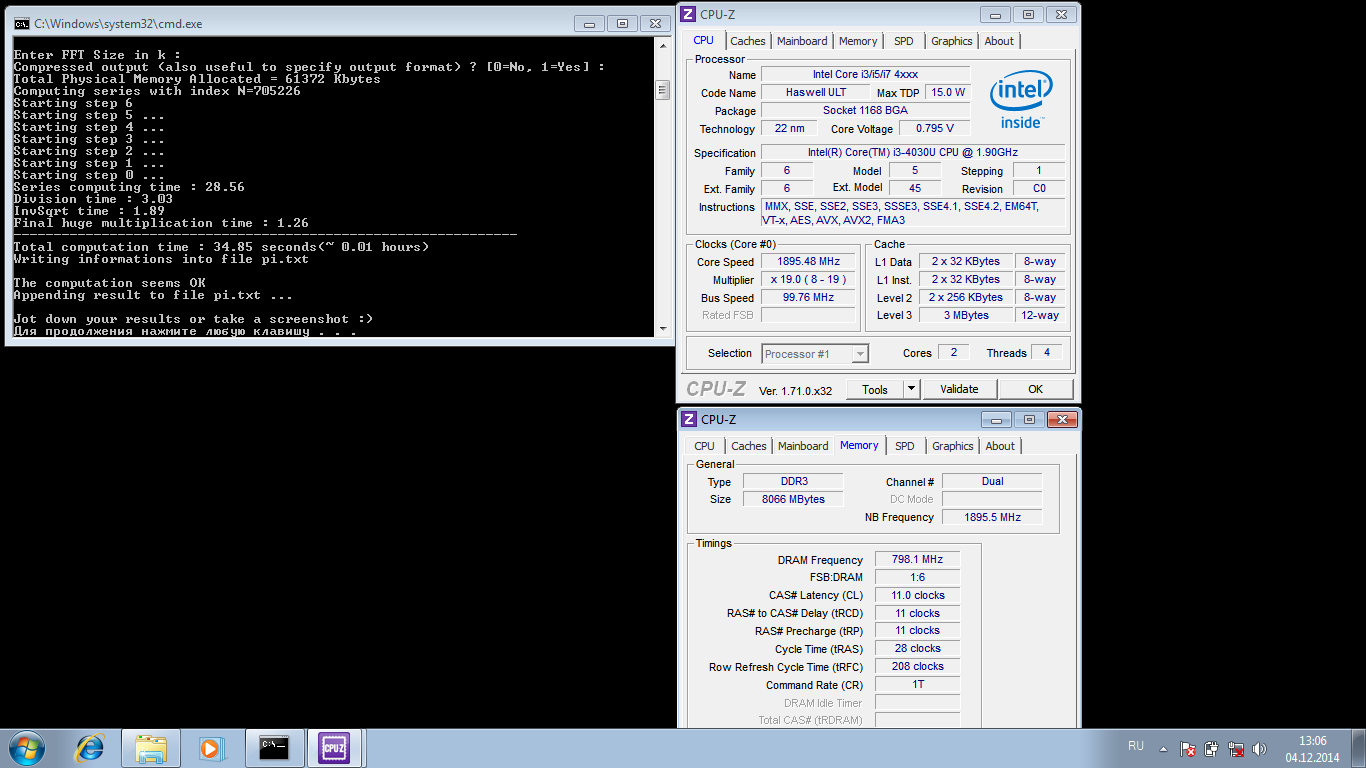Click Max TDP value '15.0 W'
Viewport: 1366px width, 768px height.
(x=948, y=93)
